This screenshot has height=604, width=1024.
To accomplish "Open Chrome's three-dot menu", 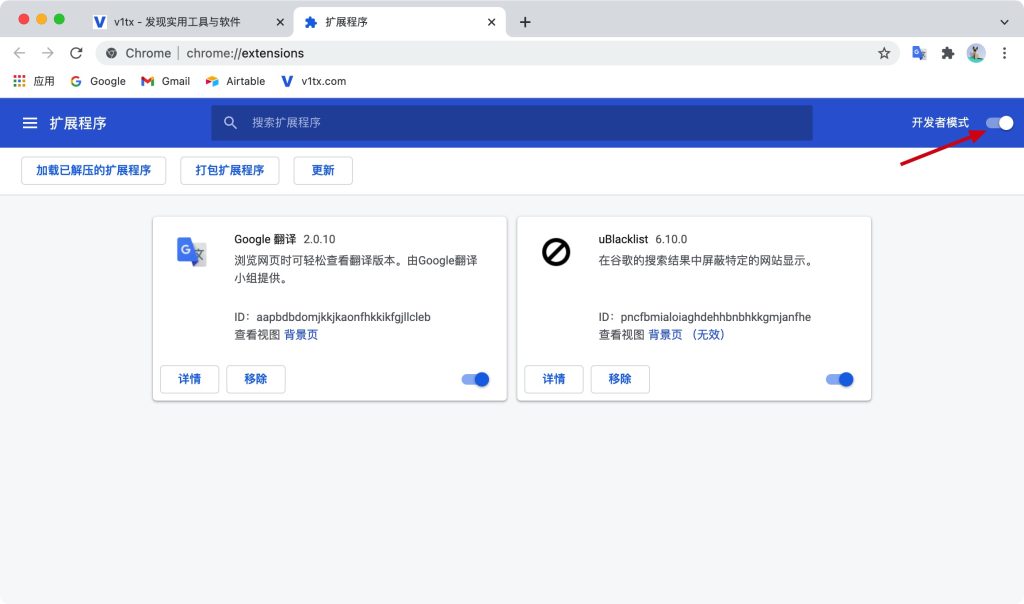I will click(x=1004, y=54).
